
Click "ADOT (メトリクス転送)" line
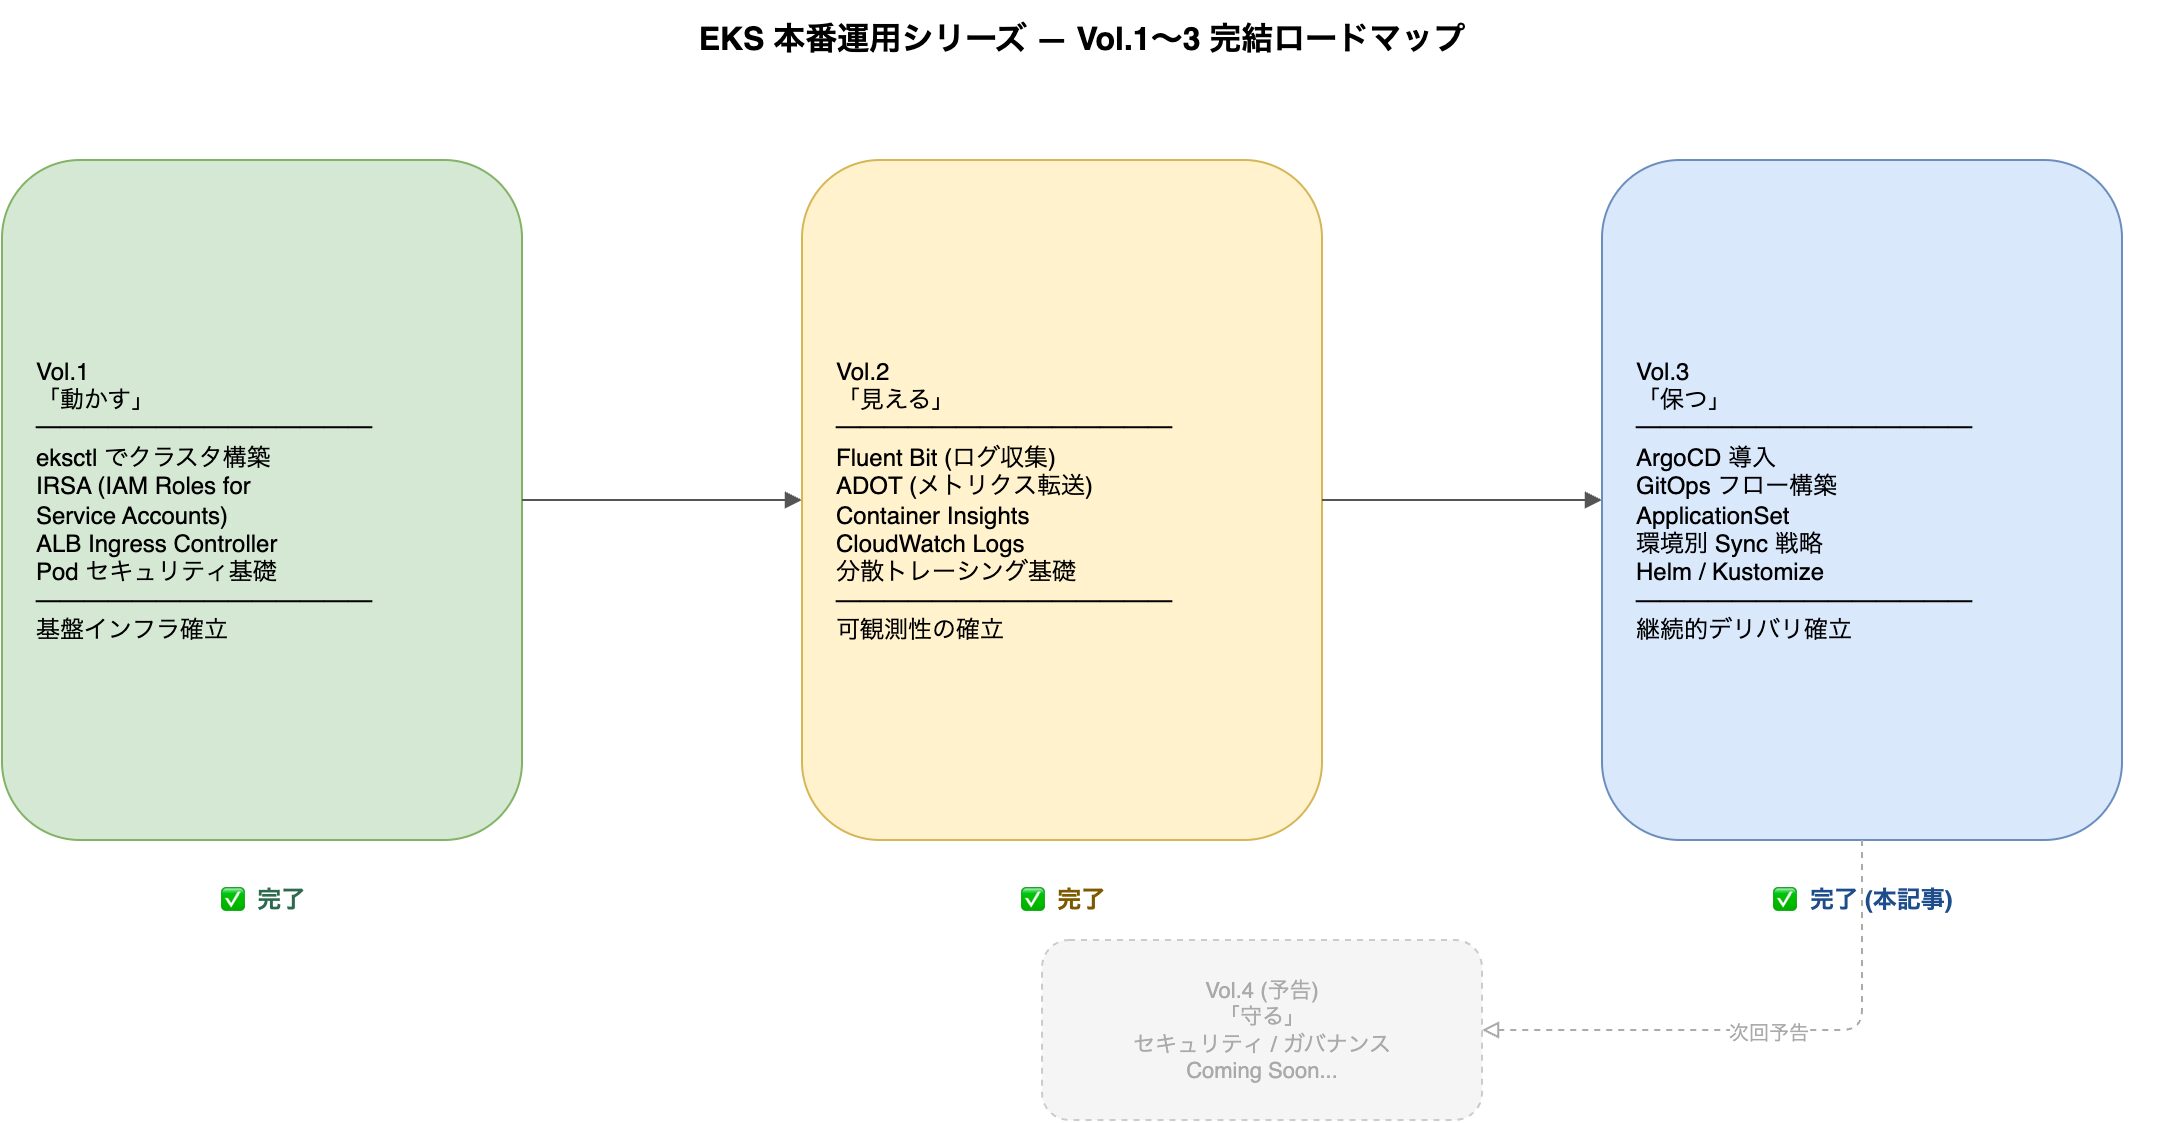point(964,485)
